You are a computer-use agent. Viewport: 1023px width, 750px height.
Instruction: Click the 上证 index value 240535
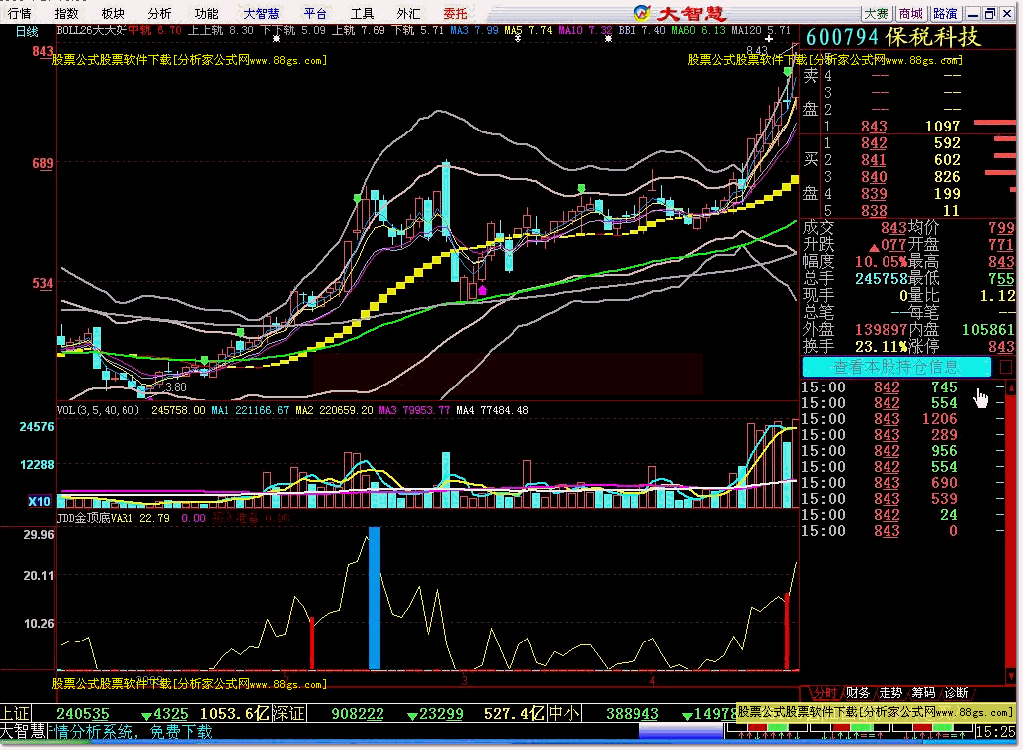[83, 714]
